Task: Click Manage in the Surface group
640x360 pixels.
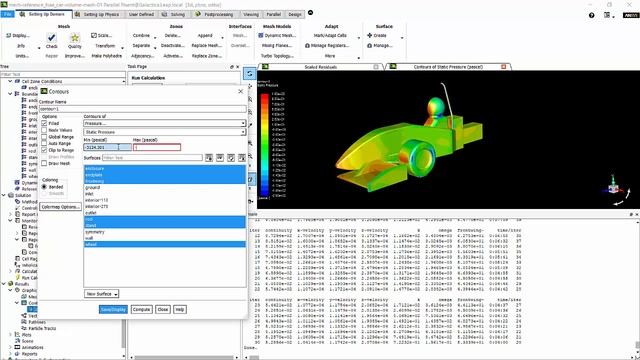Action: [380, 45]
